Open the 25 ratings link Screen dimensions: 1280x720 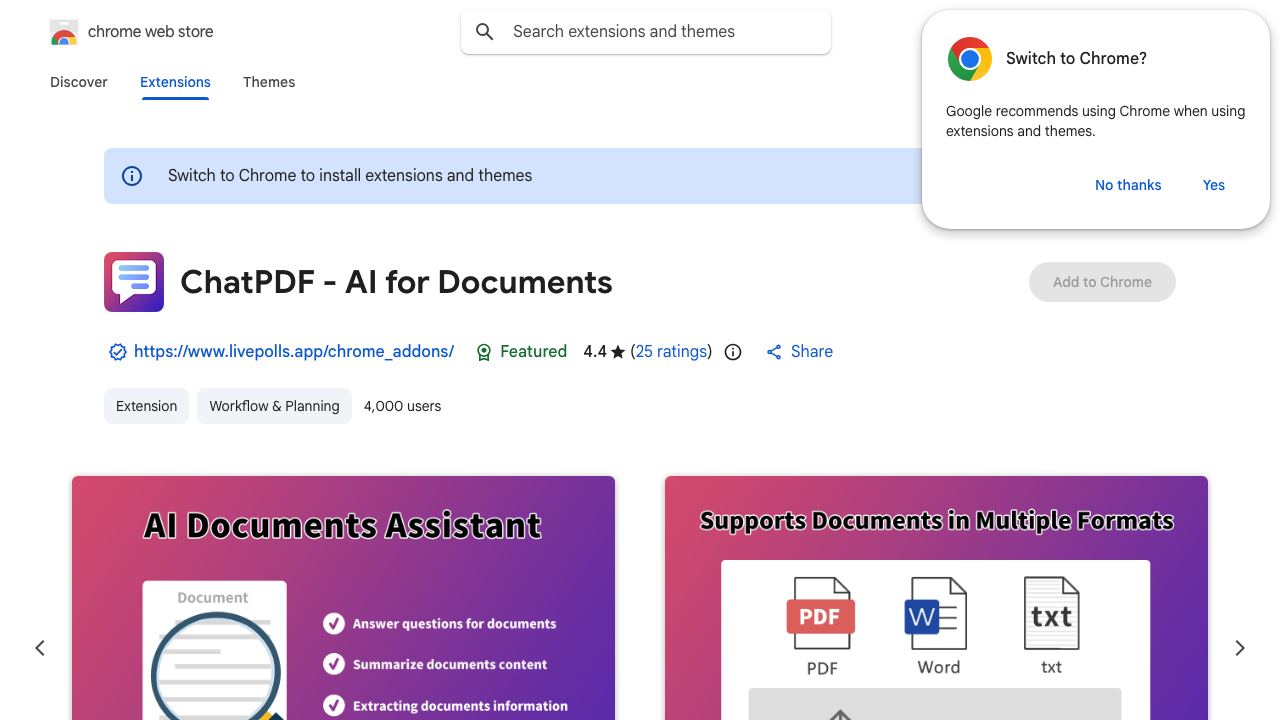click(x=671, y=352)
